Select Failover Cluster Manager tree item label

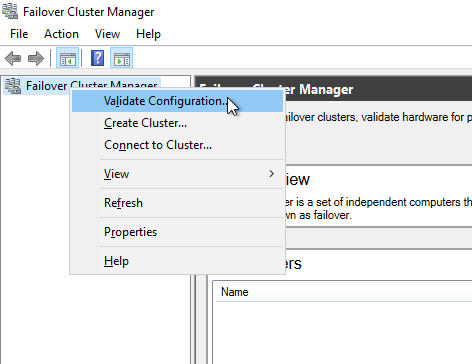[92, 86]
